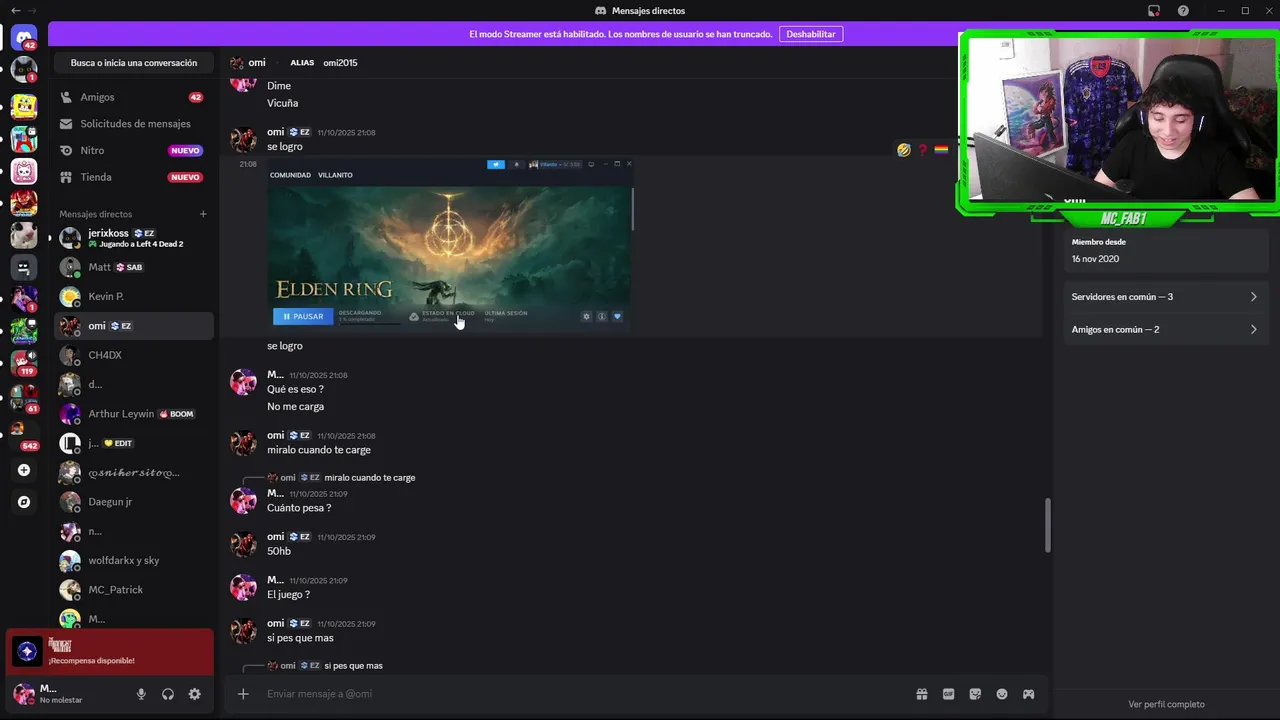This screenshot has height=720, width=1280.
Task: Open Tienda shop page
Action: (133, 177)
